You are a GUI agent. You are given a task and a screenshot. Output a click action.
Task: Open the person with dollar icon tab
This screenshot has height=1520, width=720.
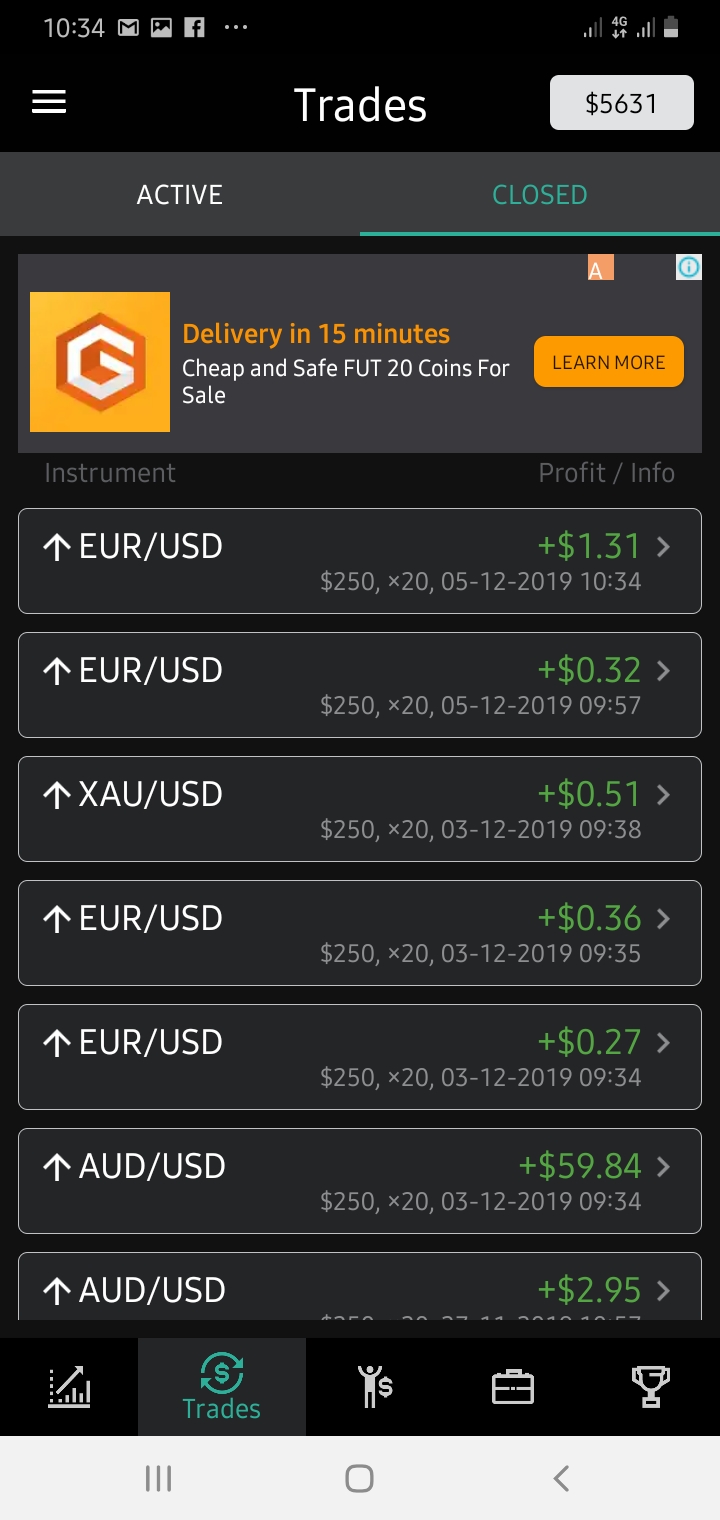click(x=375, y=1386)
